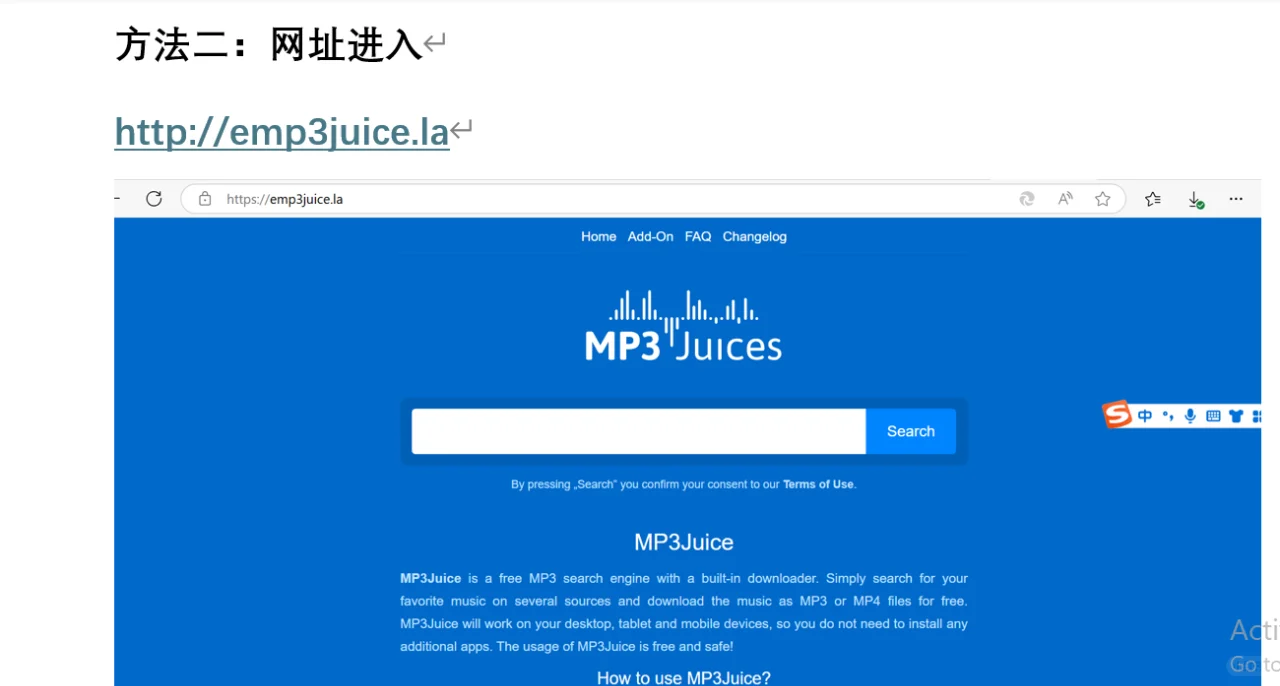
Task: Open the Sogou toolbox grid menu
Action: click(x=1256, y=415)
